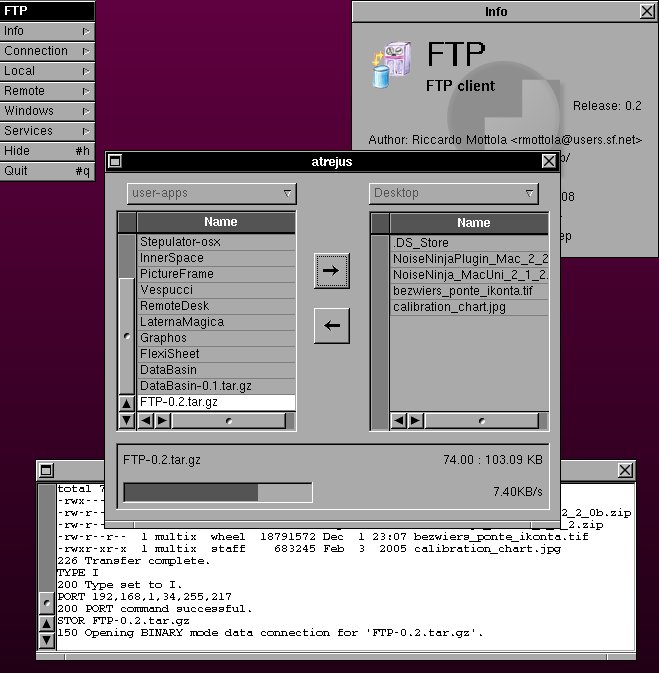
Task: Open the Desktop remote path dropdown
Action: 453,193
